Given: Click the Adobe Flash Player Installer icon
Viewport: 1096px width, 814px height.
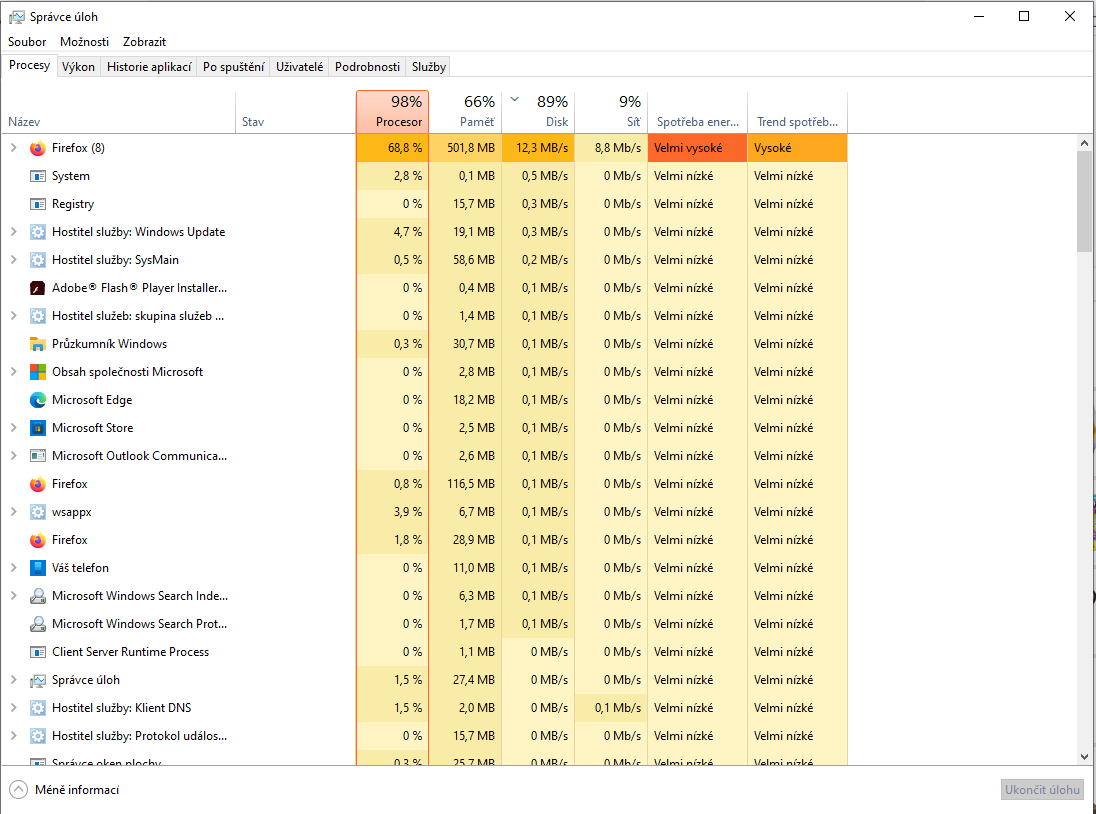Looking at the screenshot, I should (38, 288).
